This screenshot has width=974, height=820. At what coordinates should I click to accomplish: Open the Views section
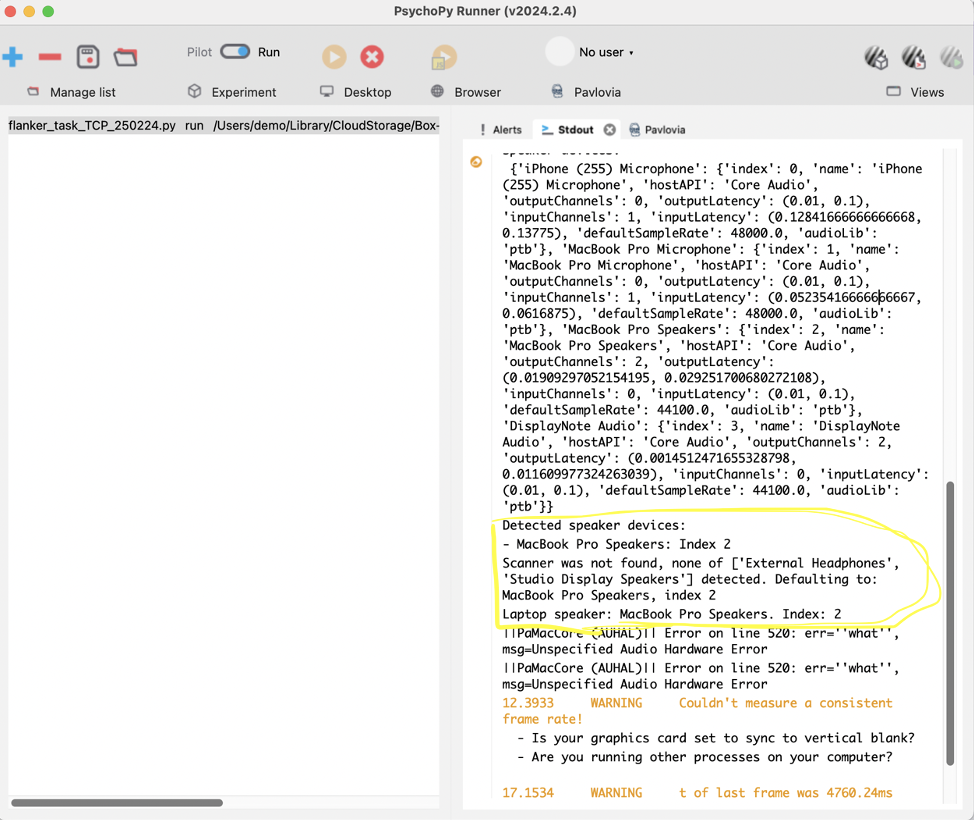pos(915,92)
